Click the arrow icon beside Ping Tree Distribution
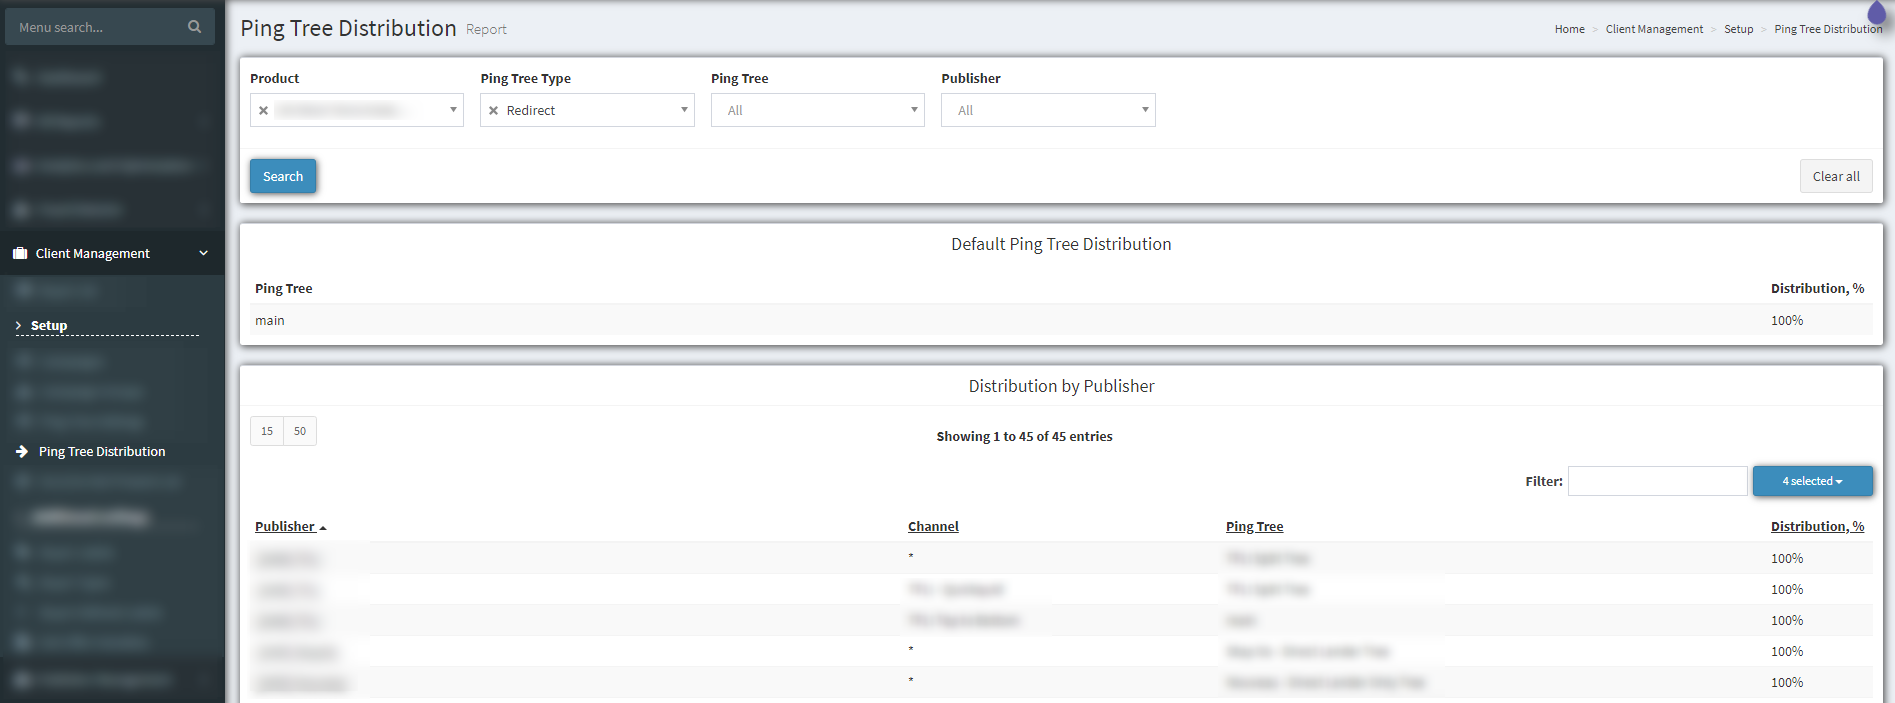Image resolution: width=1895 pixels, height=703 pixels. [22, 452]
